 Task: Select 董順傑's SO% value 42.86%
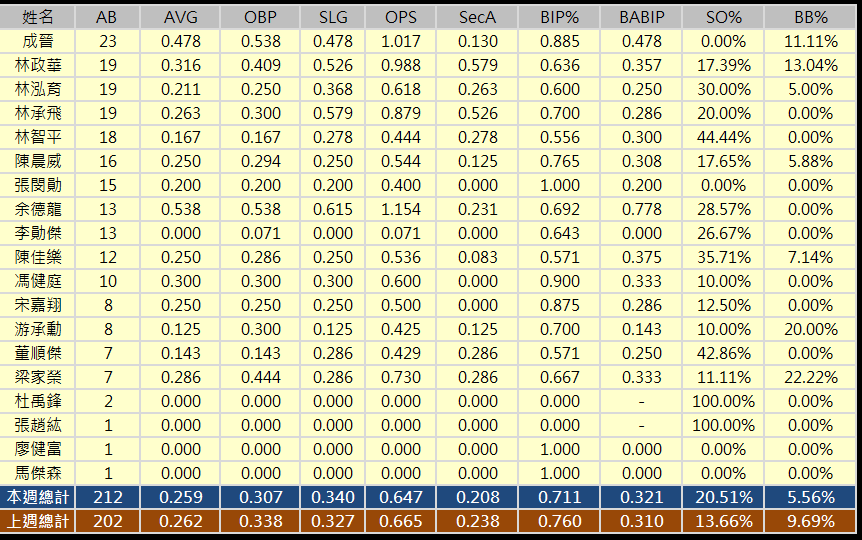pyautogui.click(x=723, y=353)
